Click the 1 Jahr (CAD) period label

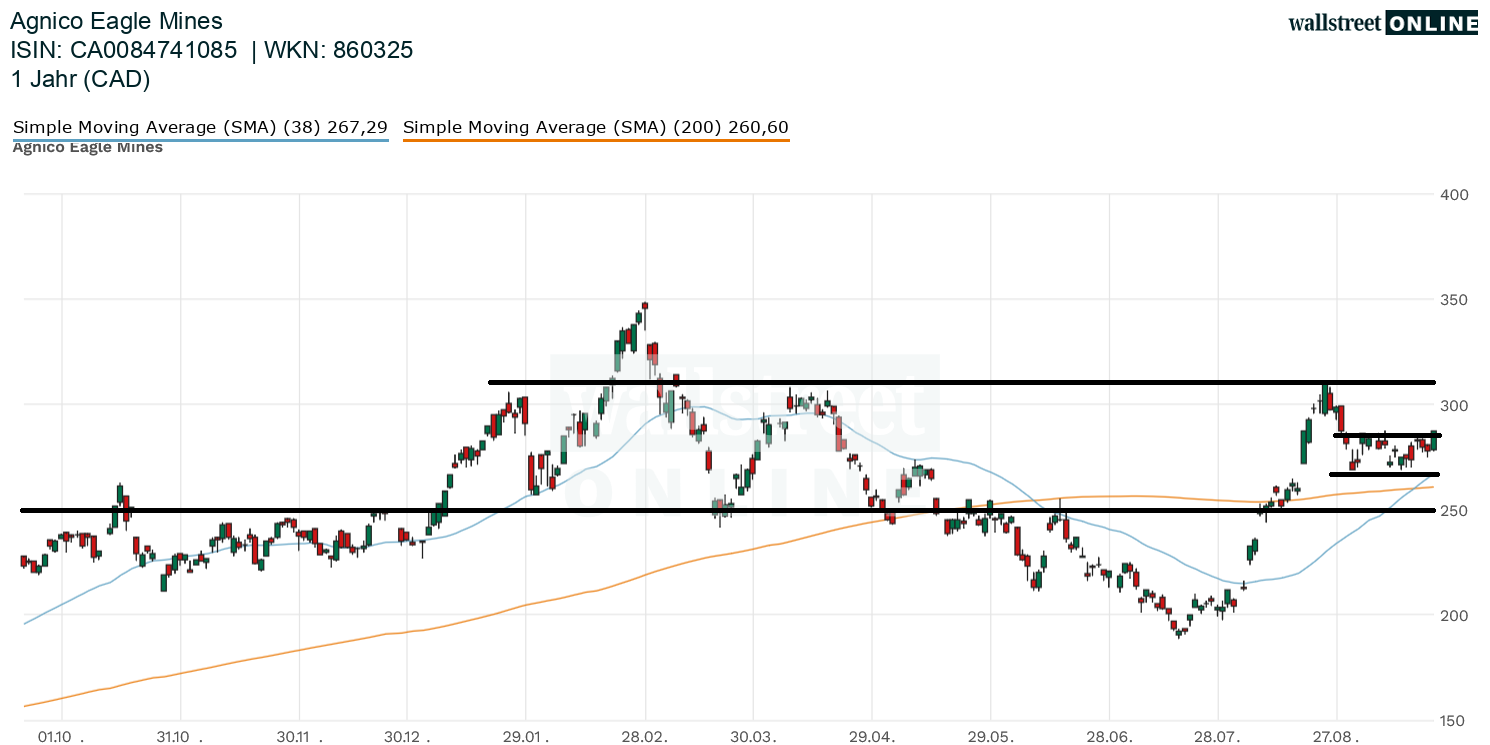tap(80, 80)
